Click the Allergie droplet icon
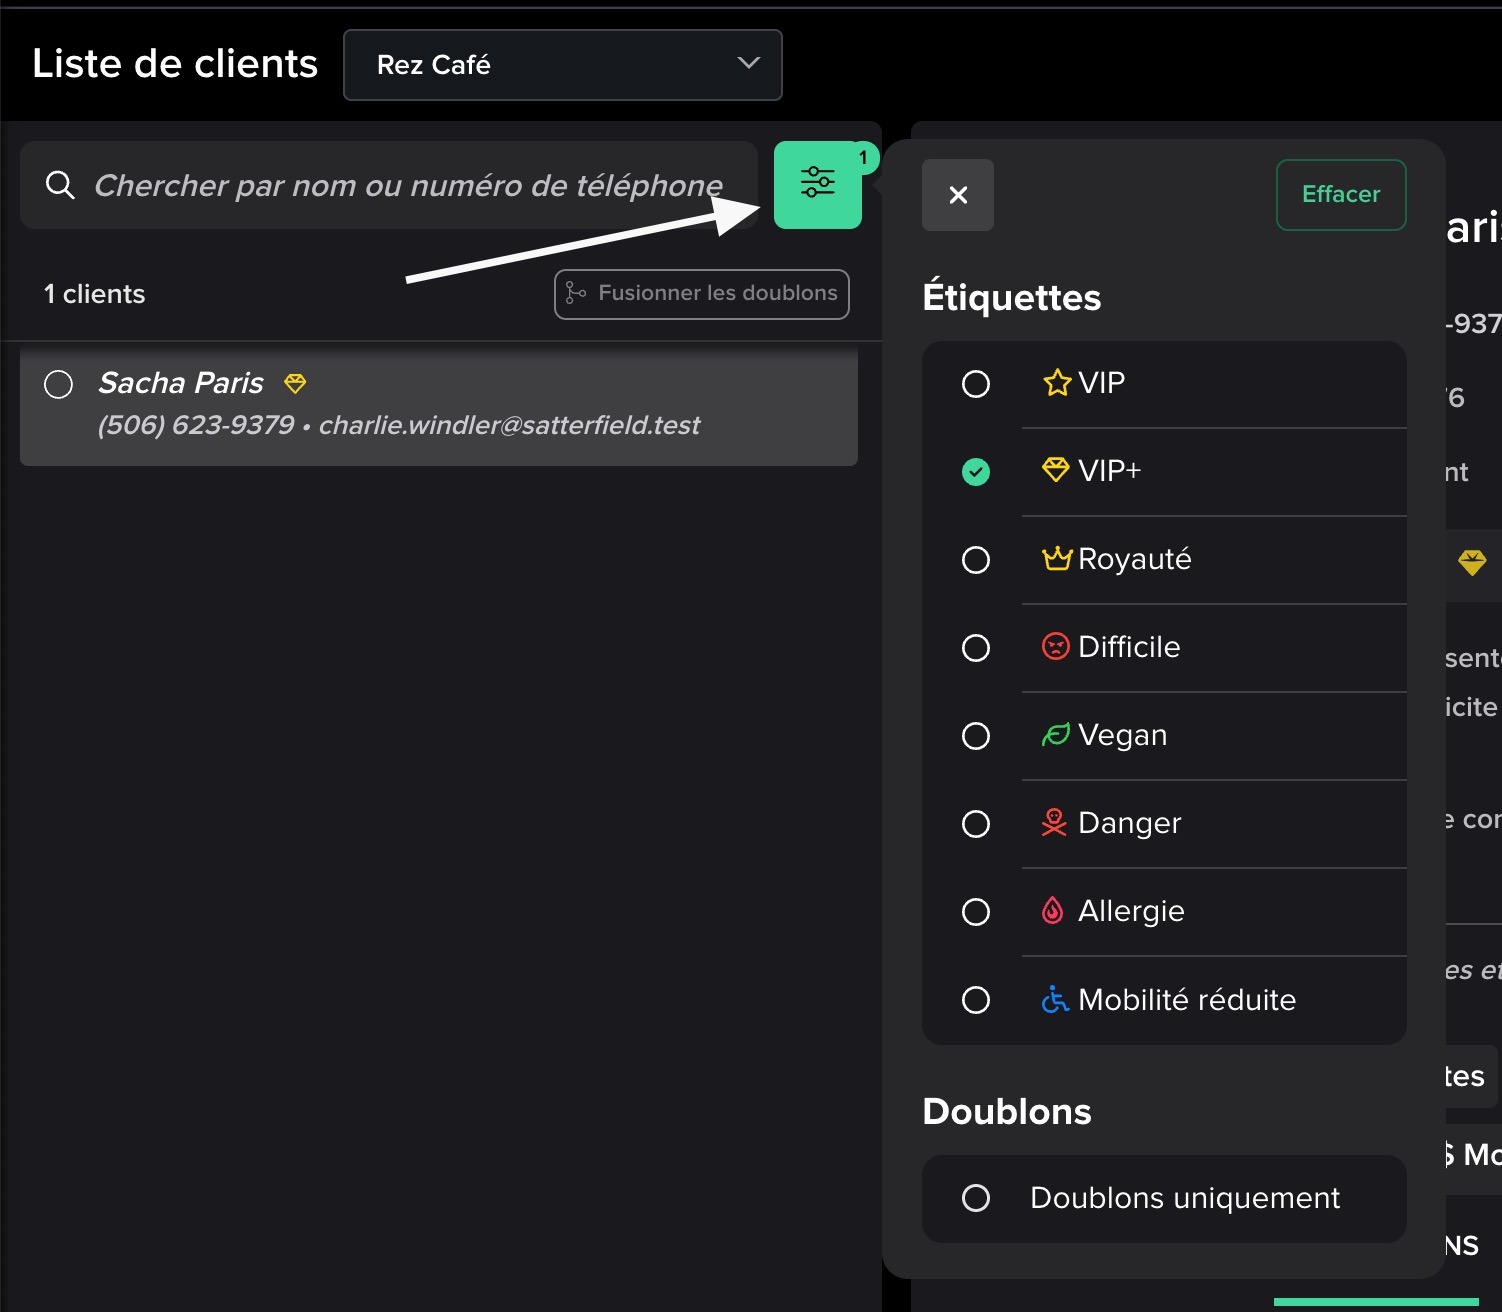This screenshot has height=1312, width=1502. pos(1053,911)
